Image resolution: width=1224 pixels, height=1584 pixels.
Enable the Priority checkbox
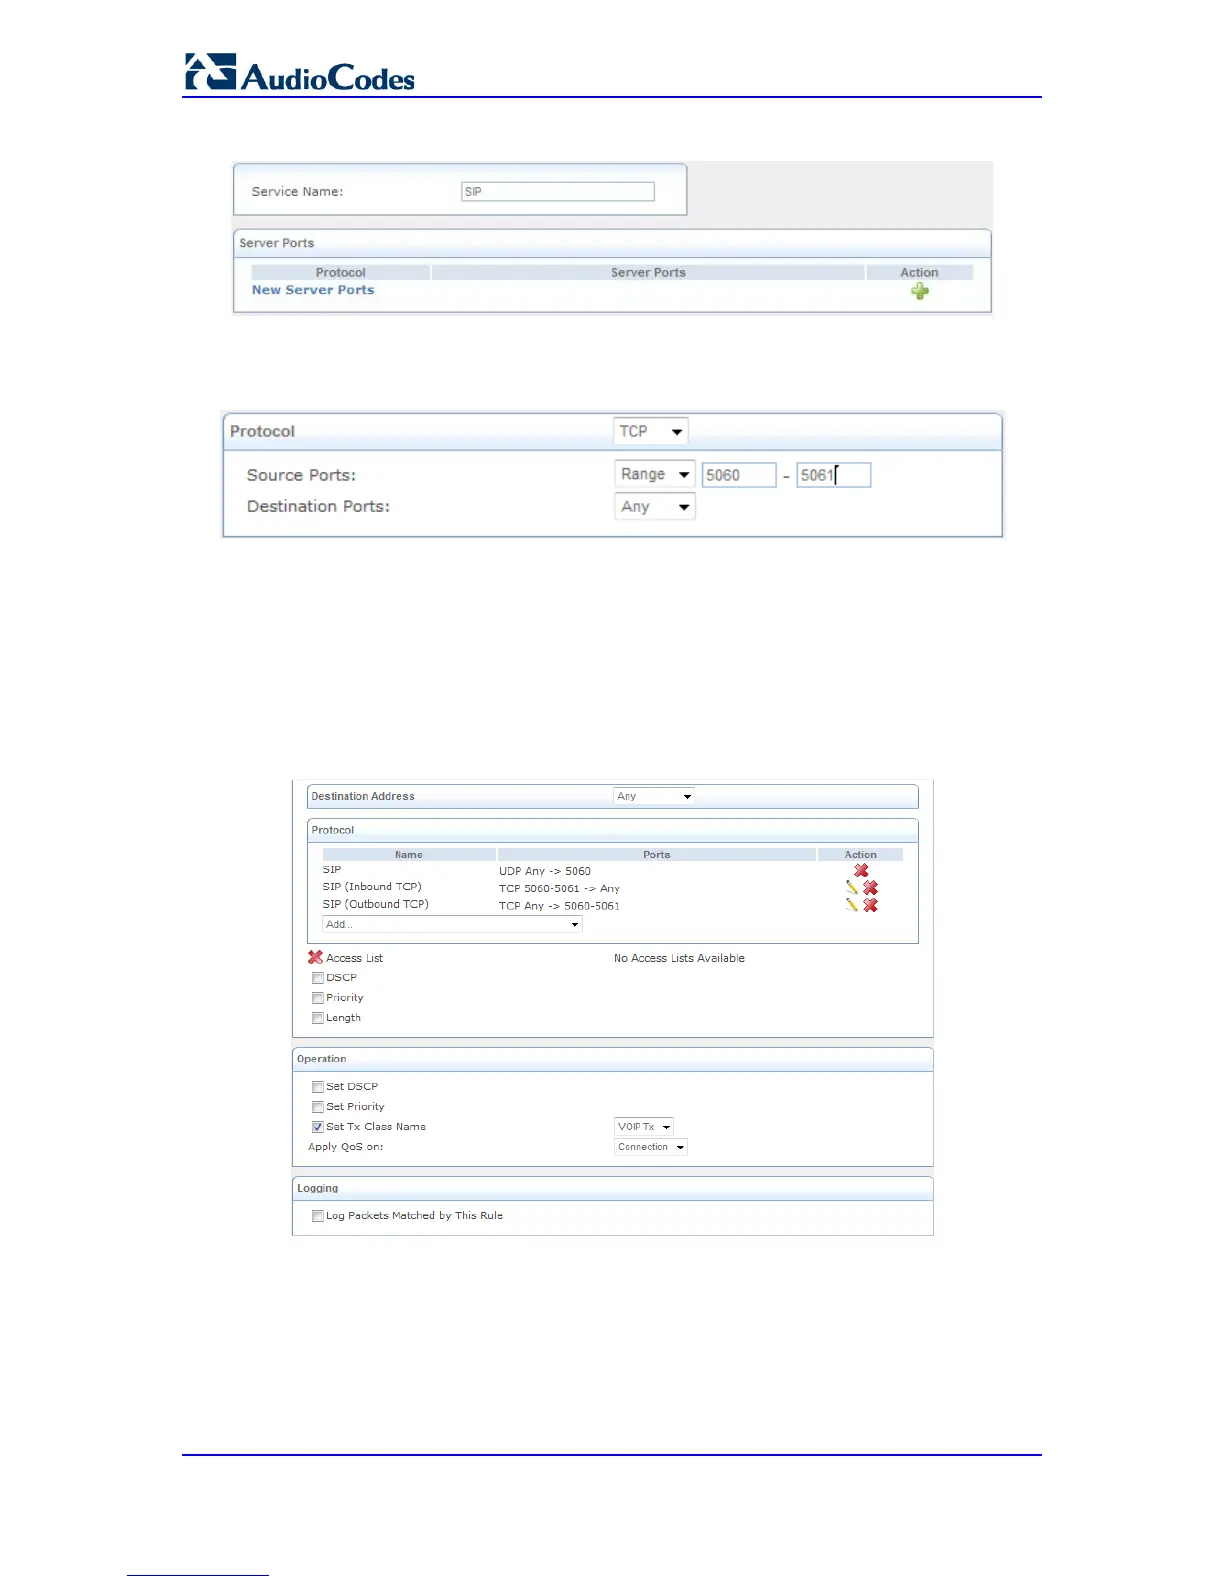(318, 998)
